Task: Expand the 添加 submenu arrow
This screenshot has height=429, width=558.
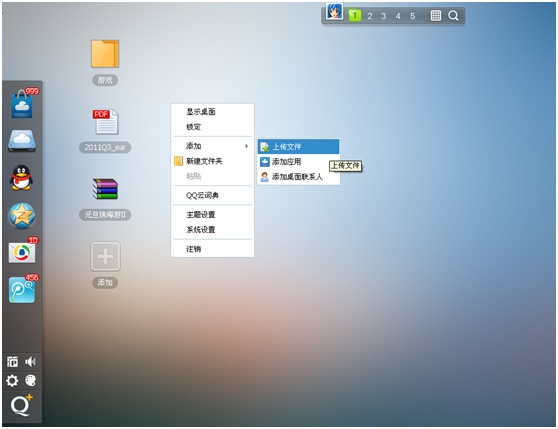Action: 246,146
